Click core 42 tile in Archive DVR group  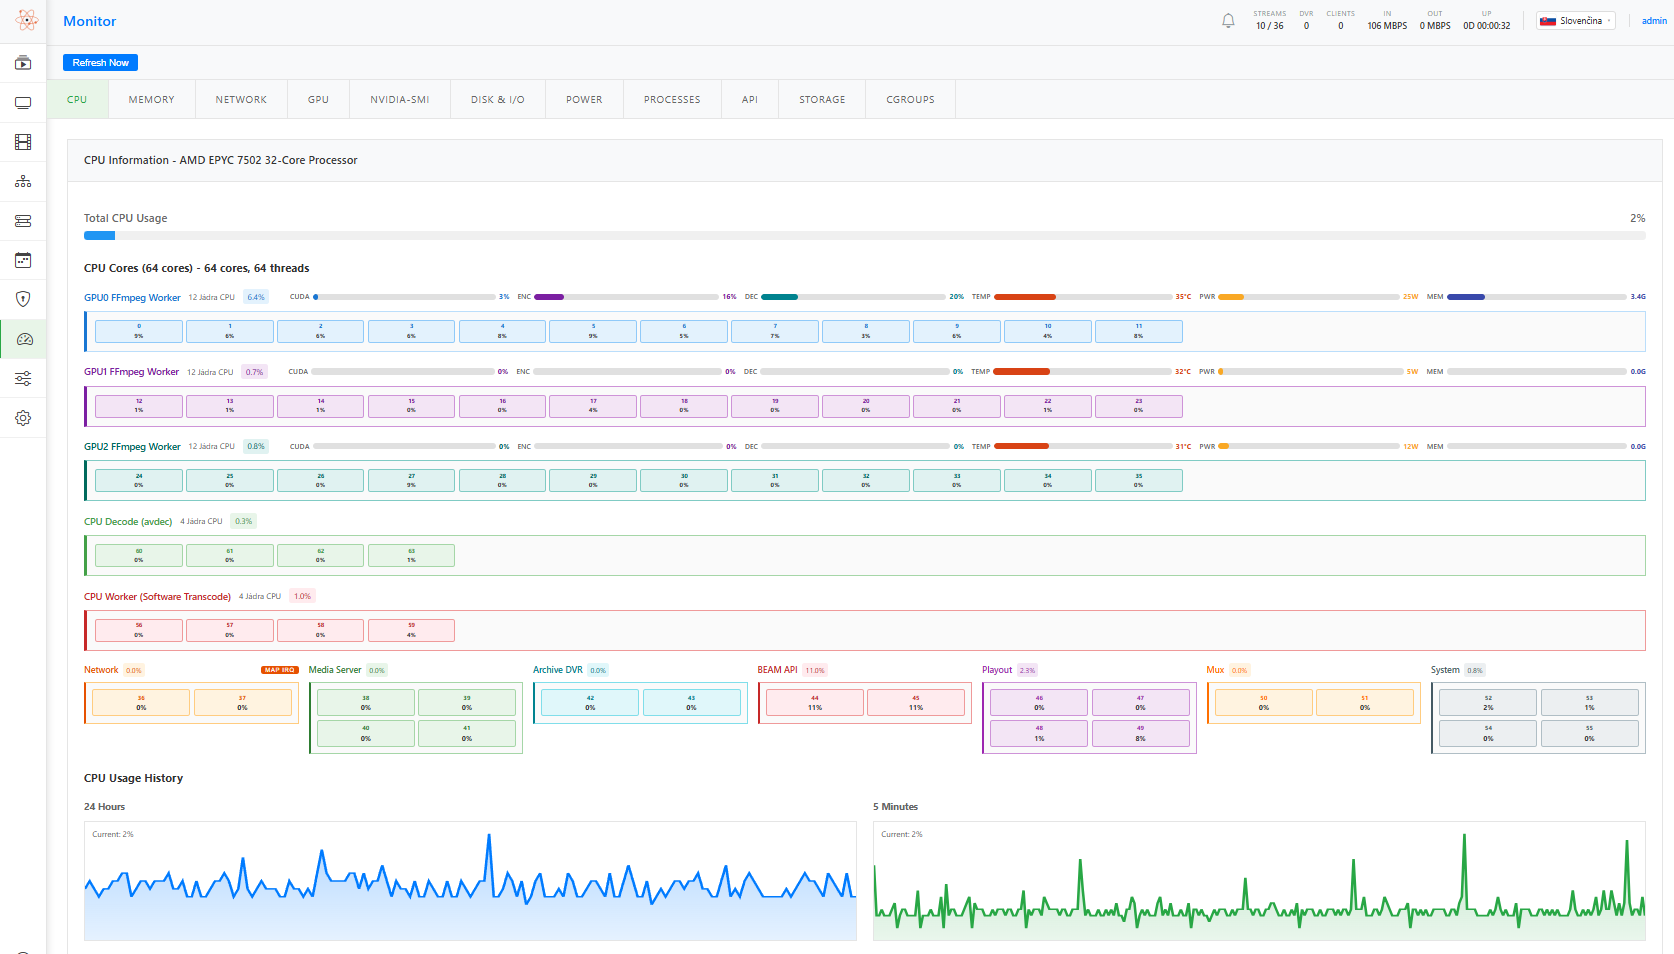[590, 703]
